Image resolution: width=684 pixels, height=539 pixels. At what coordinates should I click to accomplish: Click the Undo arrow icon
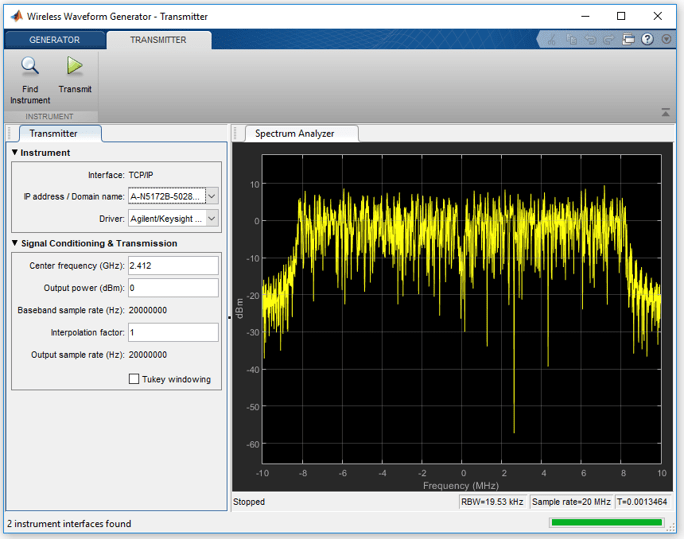point(591,40)
